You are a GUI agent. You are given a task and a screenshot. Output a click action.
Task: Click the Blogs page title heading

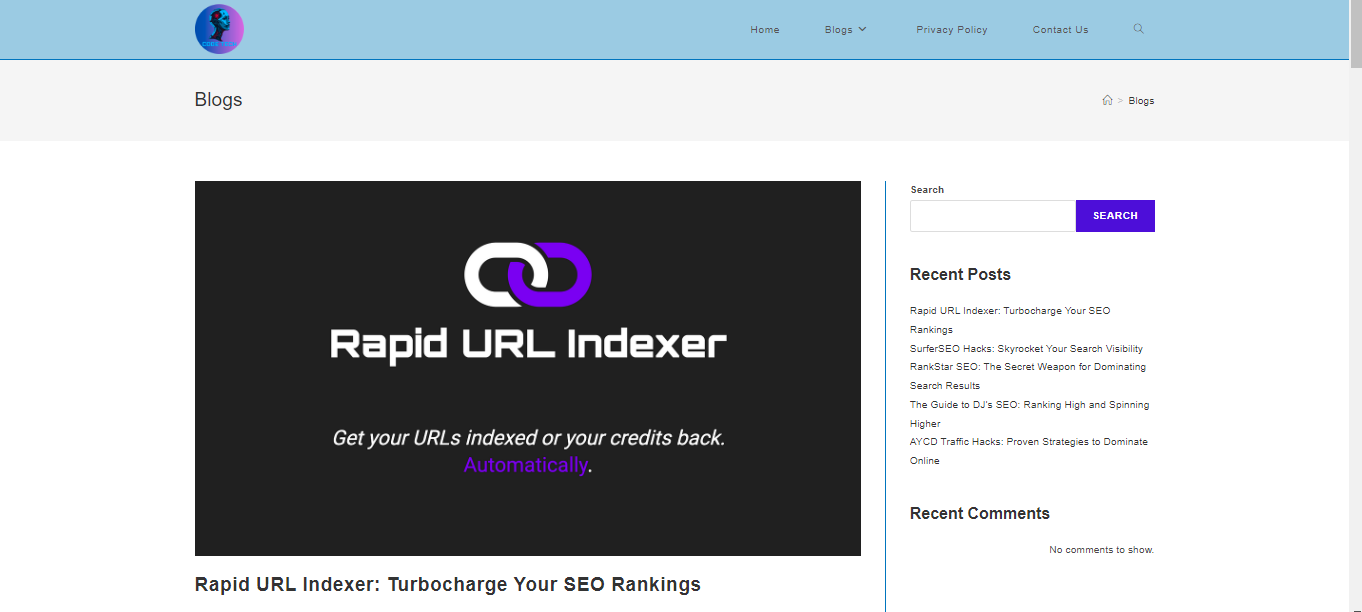(219, 100)
